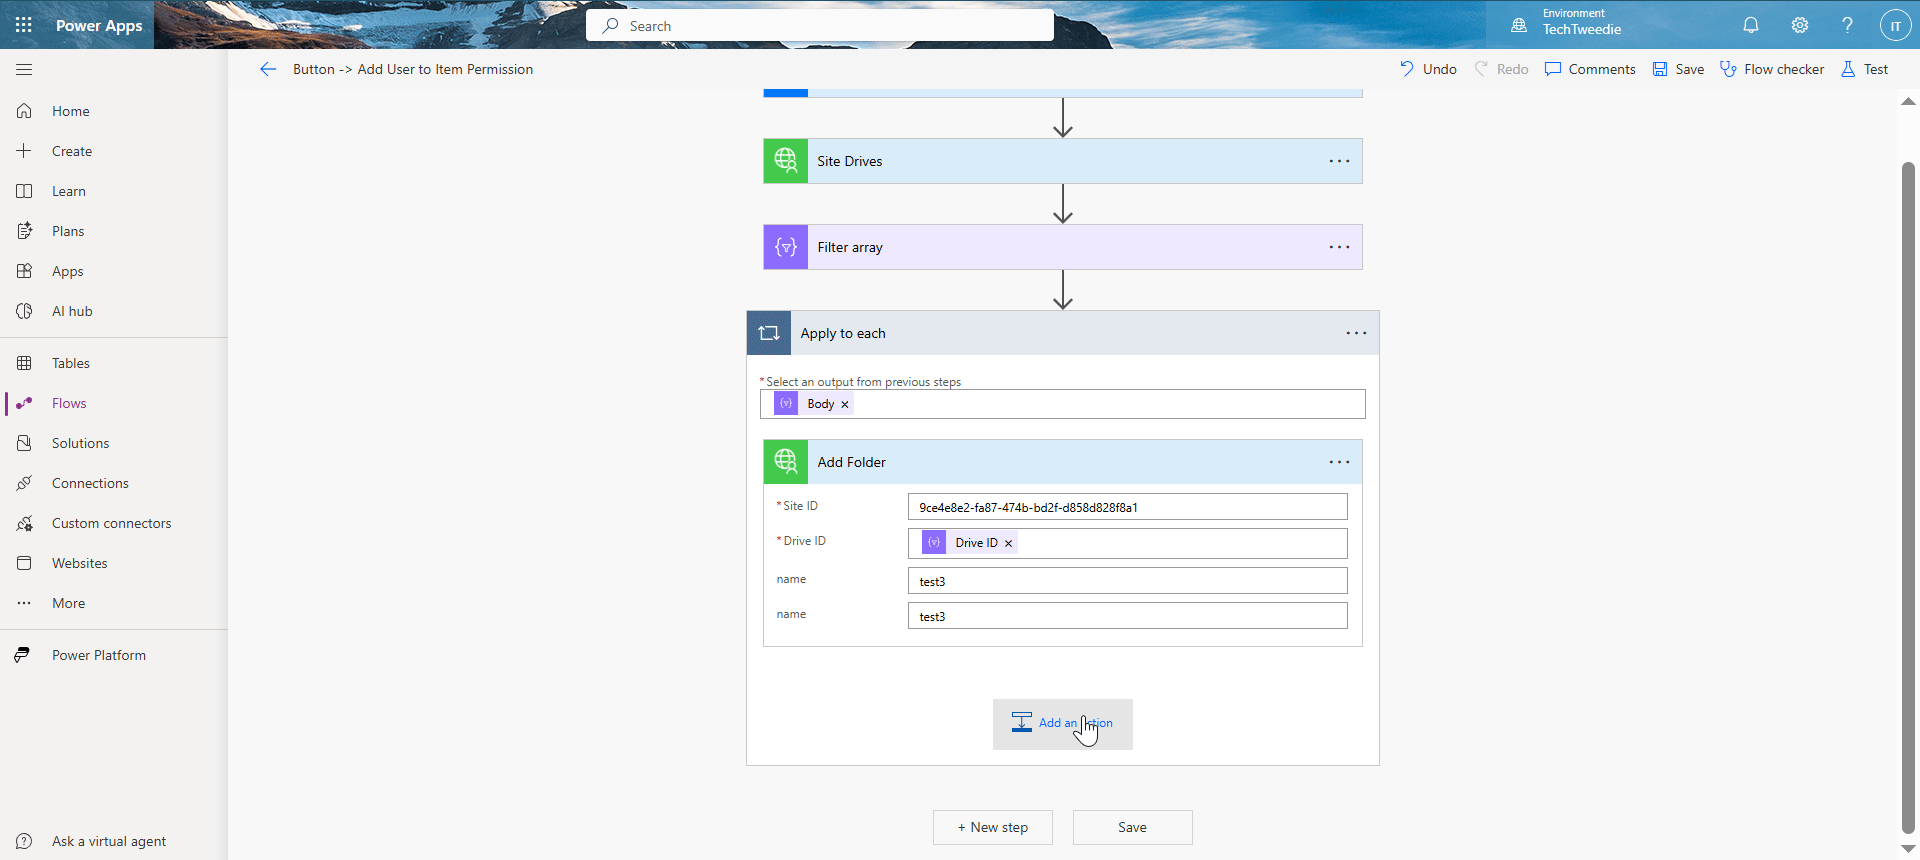Screen dimensions: 1920x860
Task: Go back using the arrow next to flow title
Action: click(267, 69)
